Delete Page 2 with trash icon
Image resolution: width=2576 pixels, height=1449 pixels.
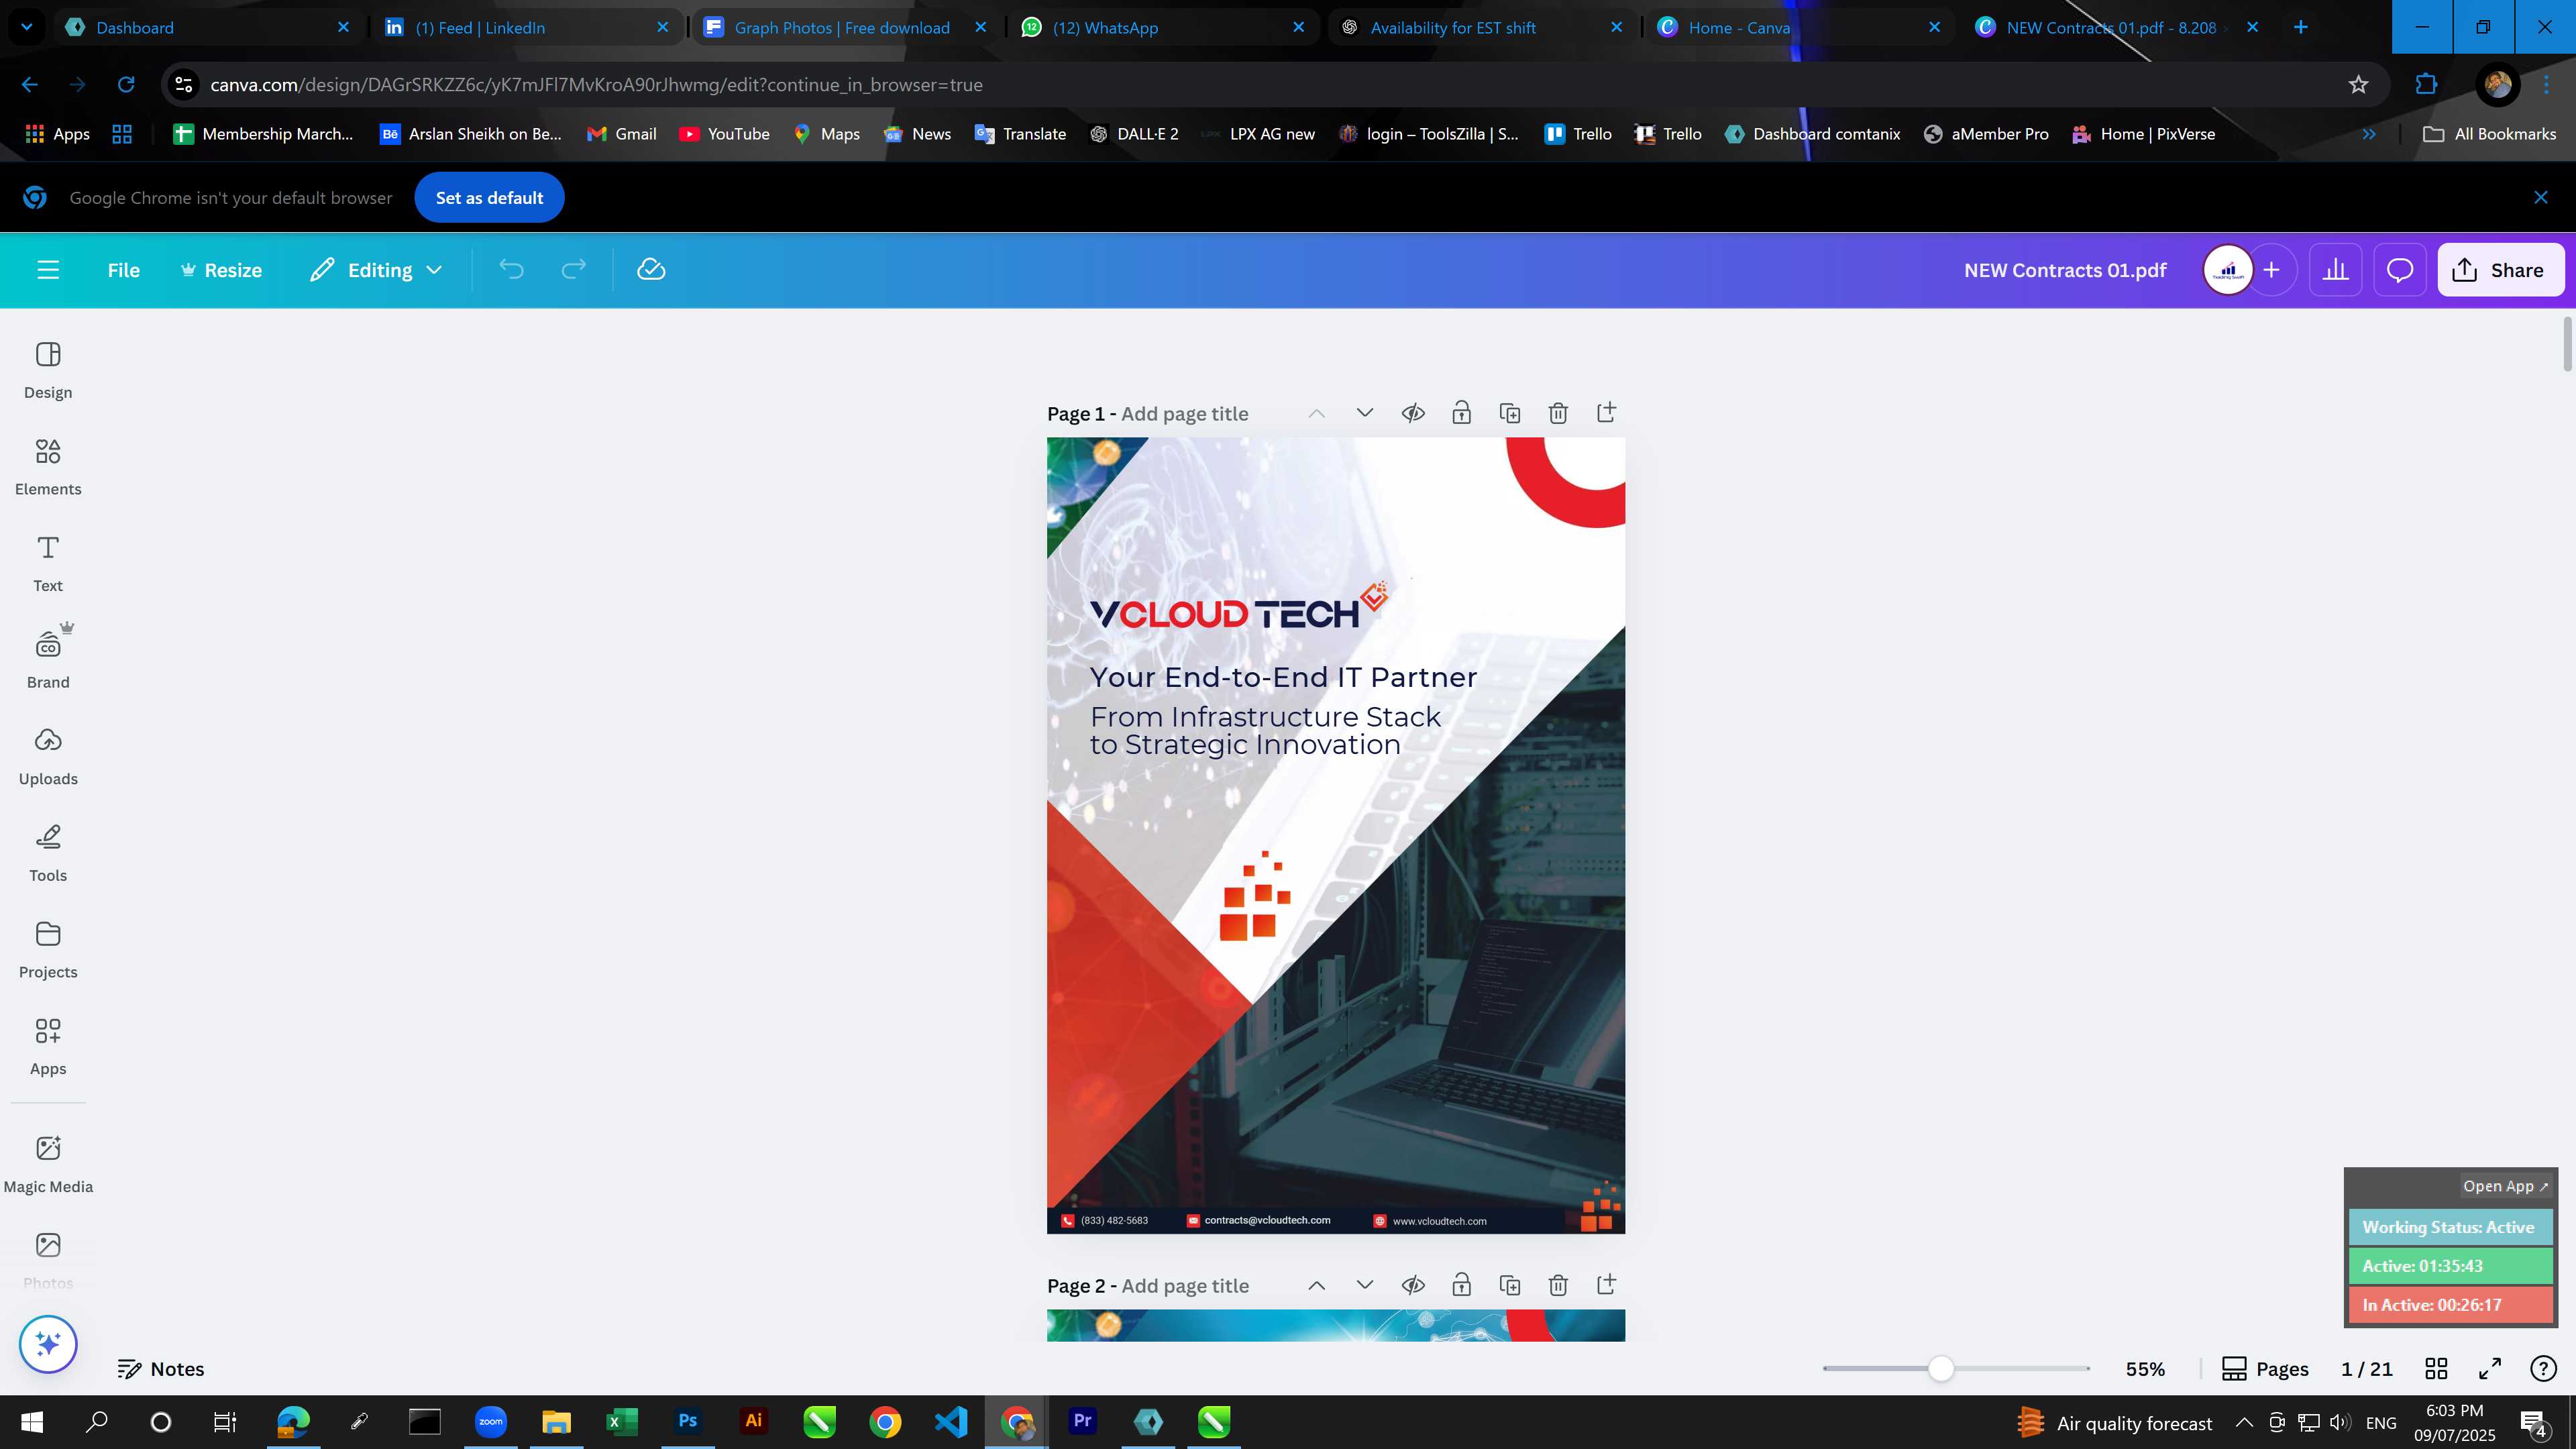(1558, 1286)
